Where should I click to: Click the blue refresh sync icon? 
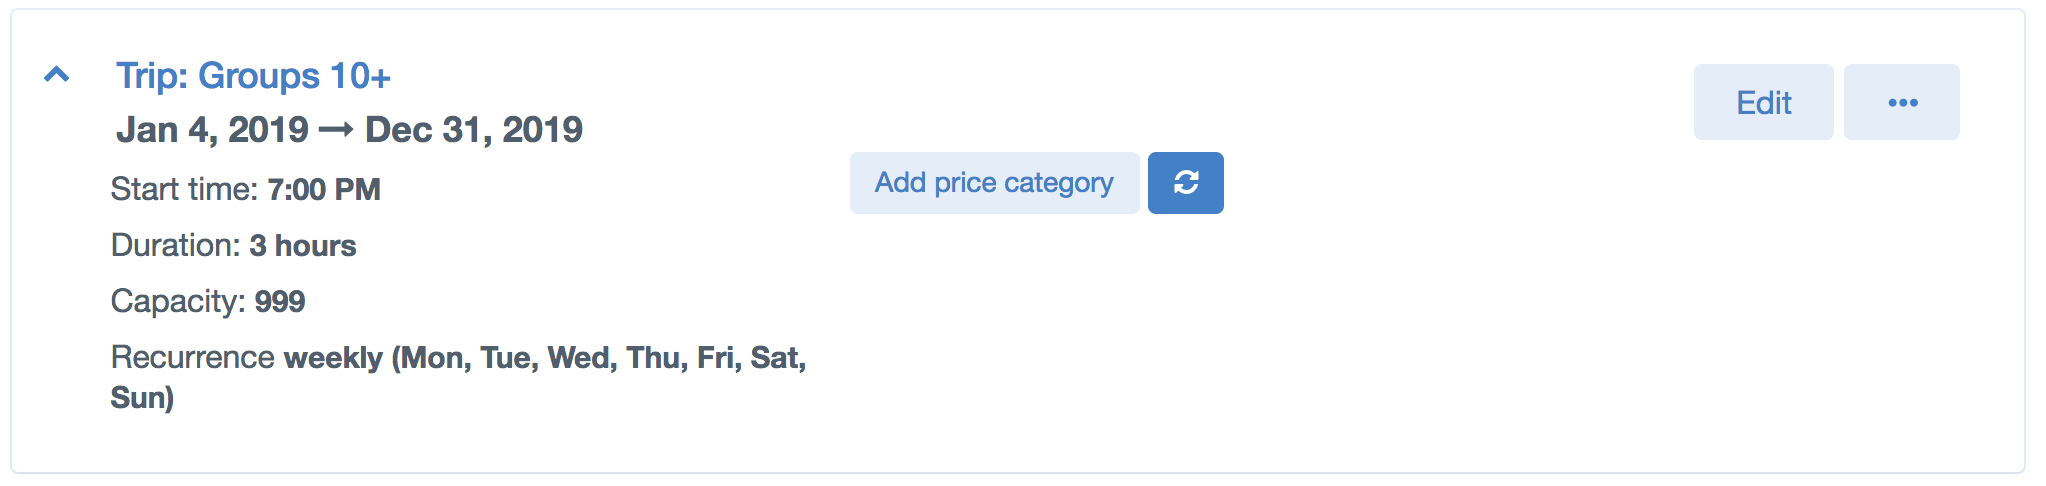(1186, 183)
